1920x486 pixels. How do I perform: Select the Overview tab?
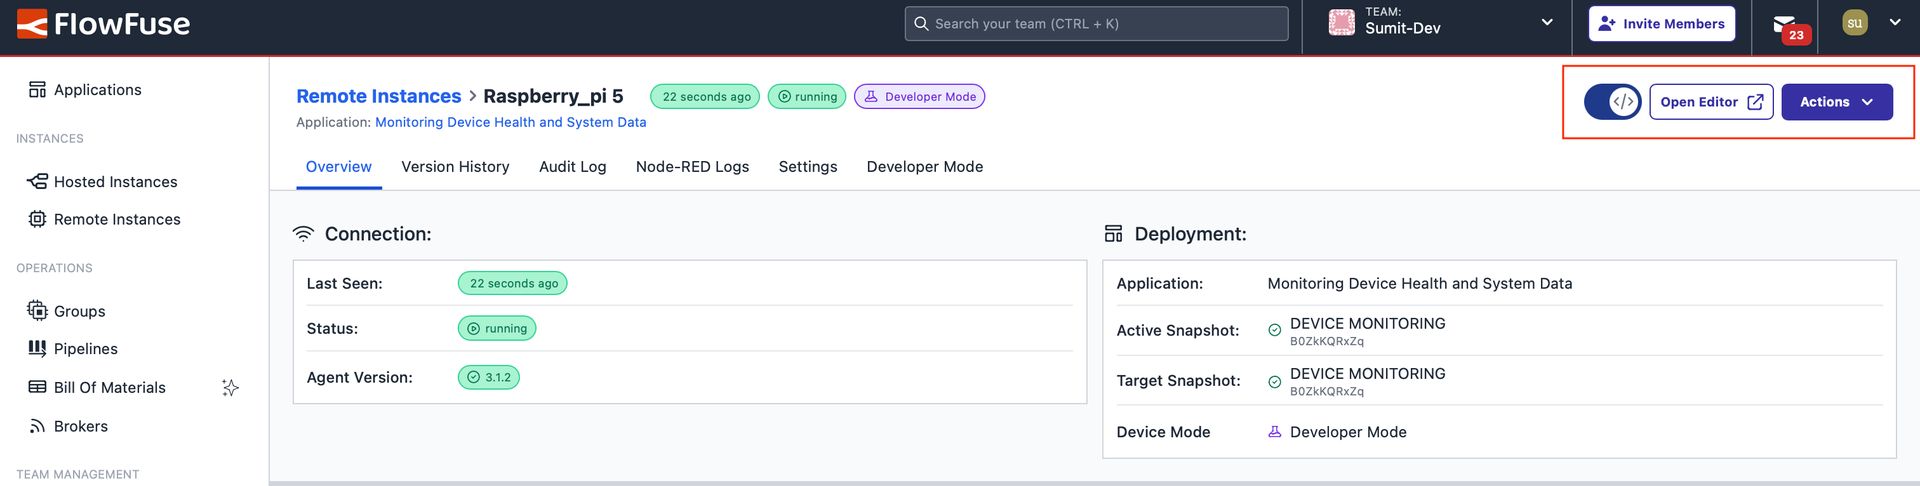click(x=338, y=167)
